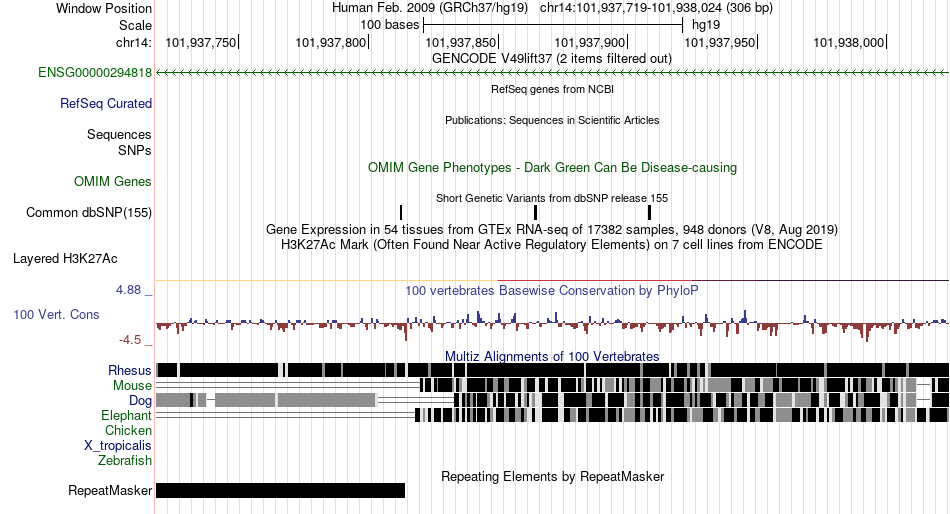Image resolution: width=950 pixels, height=514 pixels.
Task: Open the RefSeq Curated track label
Action: click(105, 104)
